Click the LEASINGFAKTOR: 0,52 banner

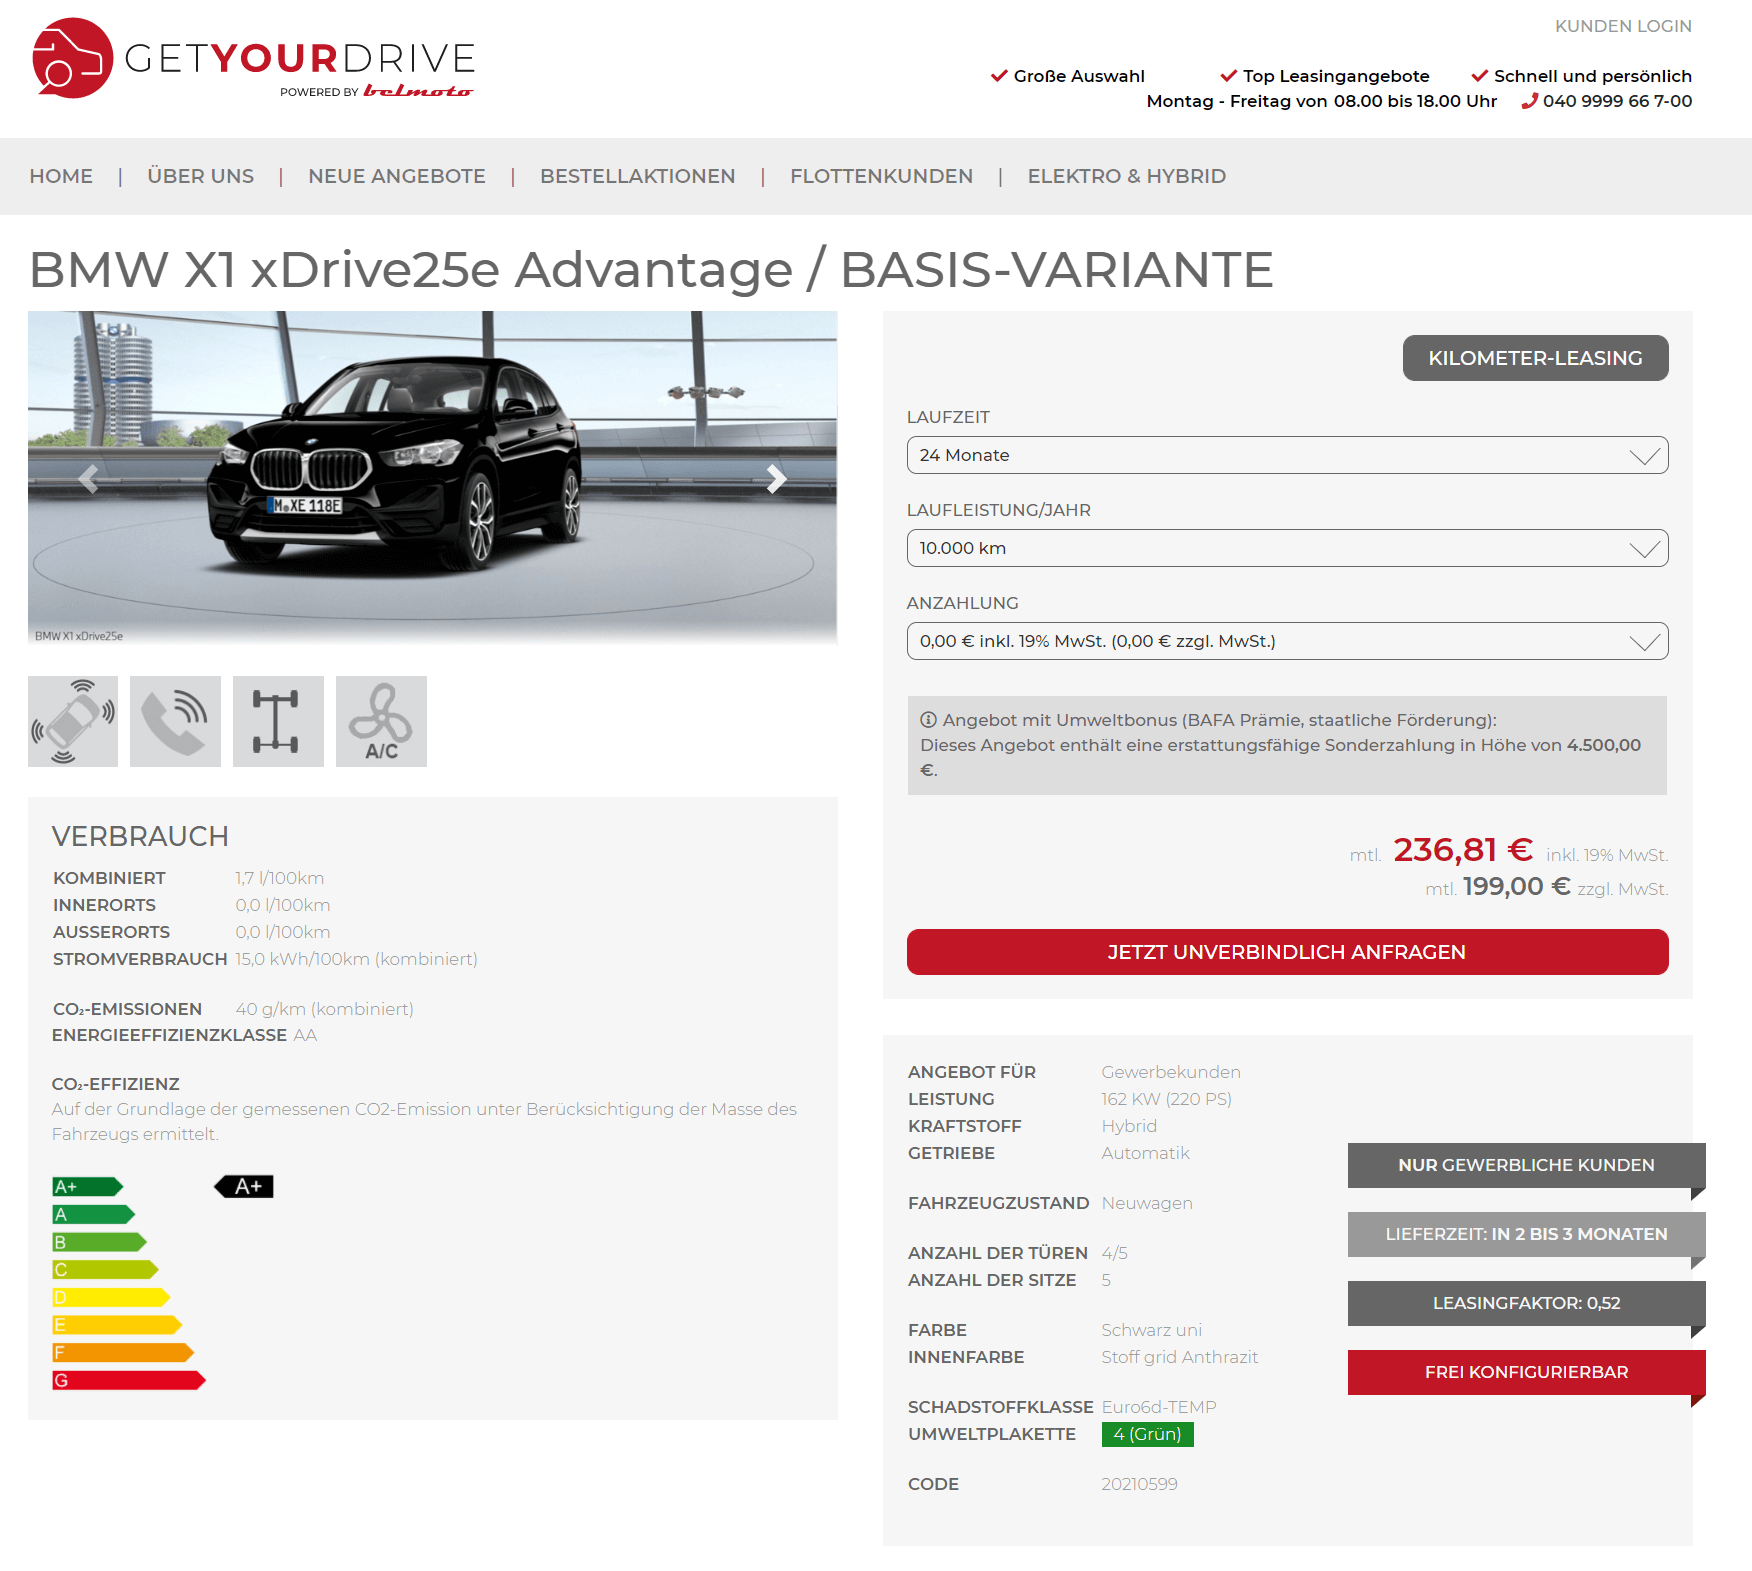coord(1526,1303)
